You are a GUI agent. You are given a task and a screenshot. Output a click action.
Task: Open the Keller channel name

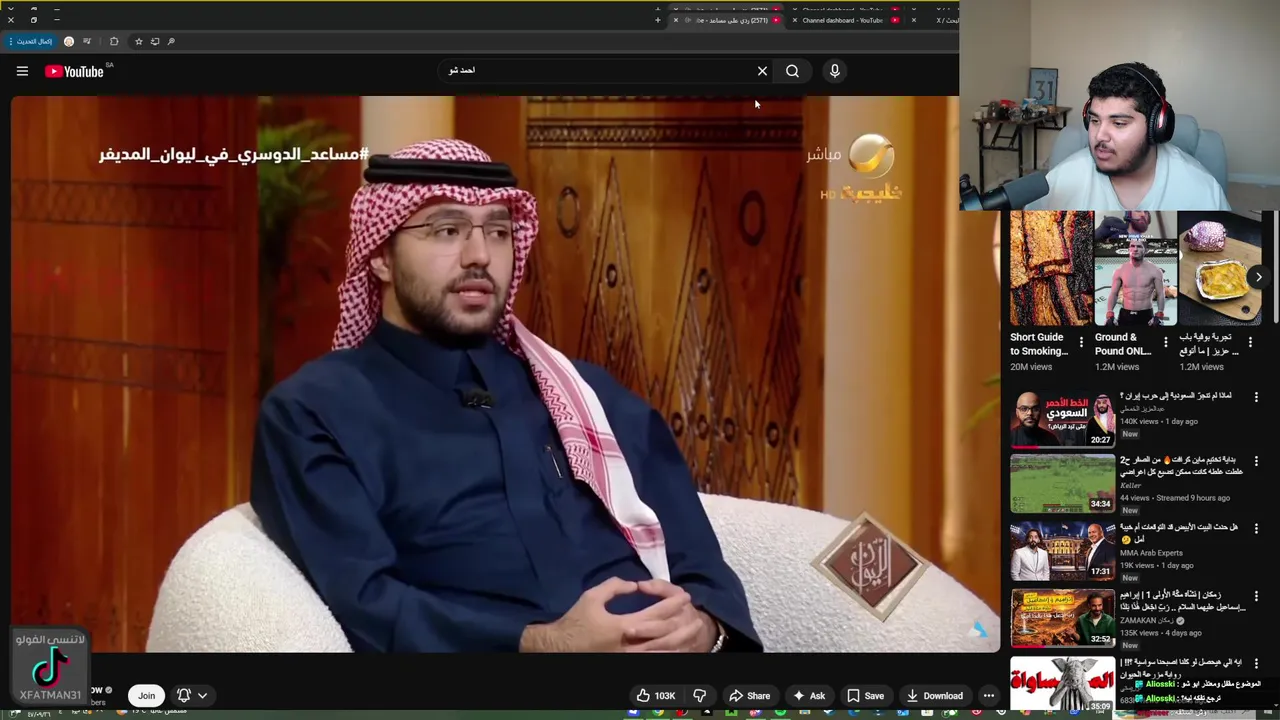pyautogui.click(x=1130, y=486)
